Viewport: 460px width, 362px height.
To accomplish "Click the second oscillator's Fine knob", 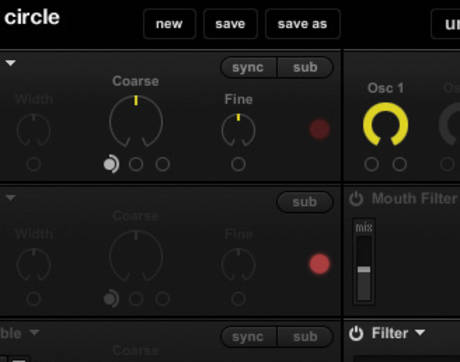I will click(x=238, y=265).
